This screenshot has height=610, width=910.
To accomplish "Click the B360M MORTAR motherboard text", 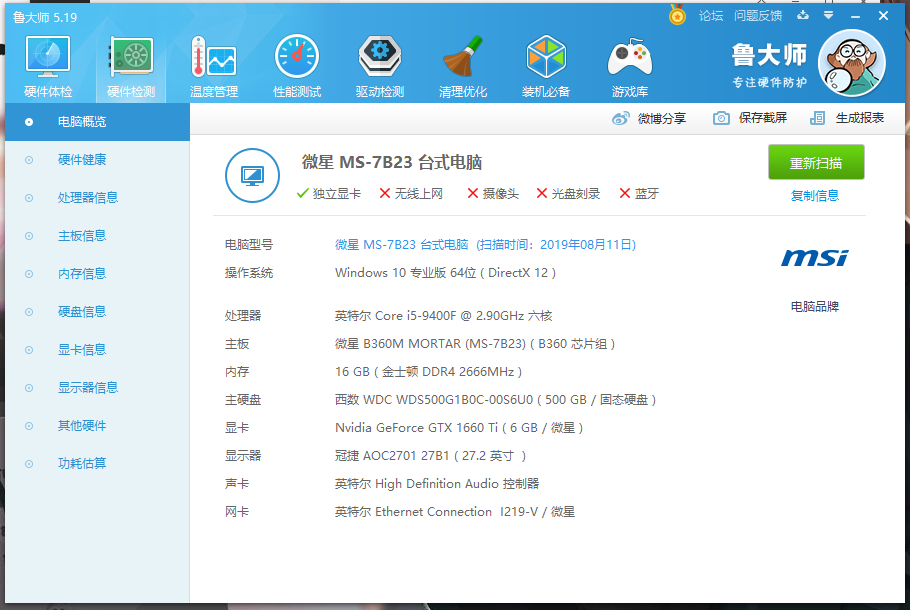I will pos(475,344).
